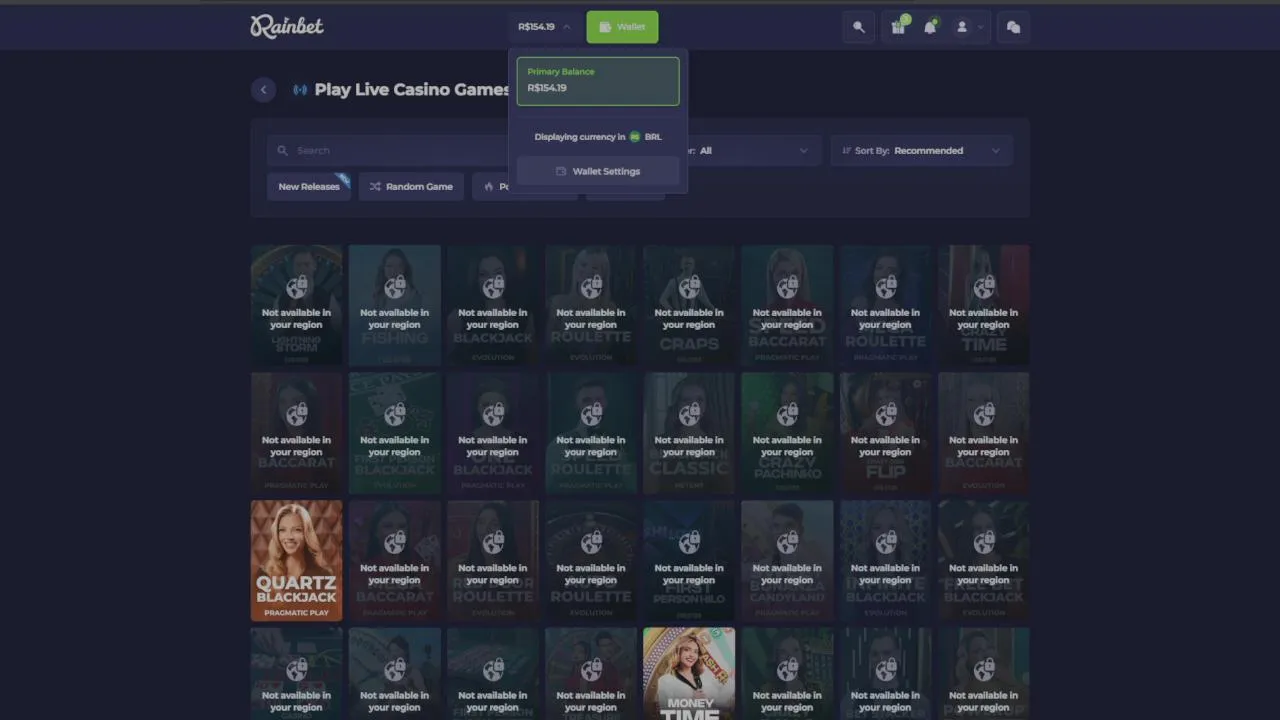The height and width of the screenshot is (720, 1280).
Task: Go back using the back arrow
Action: point(263,90)
